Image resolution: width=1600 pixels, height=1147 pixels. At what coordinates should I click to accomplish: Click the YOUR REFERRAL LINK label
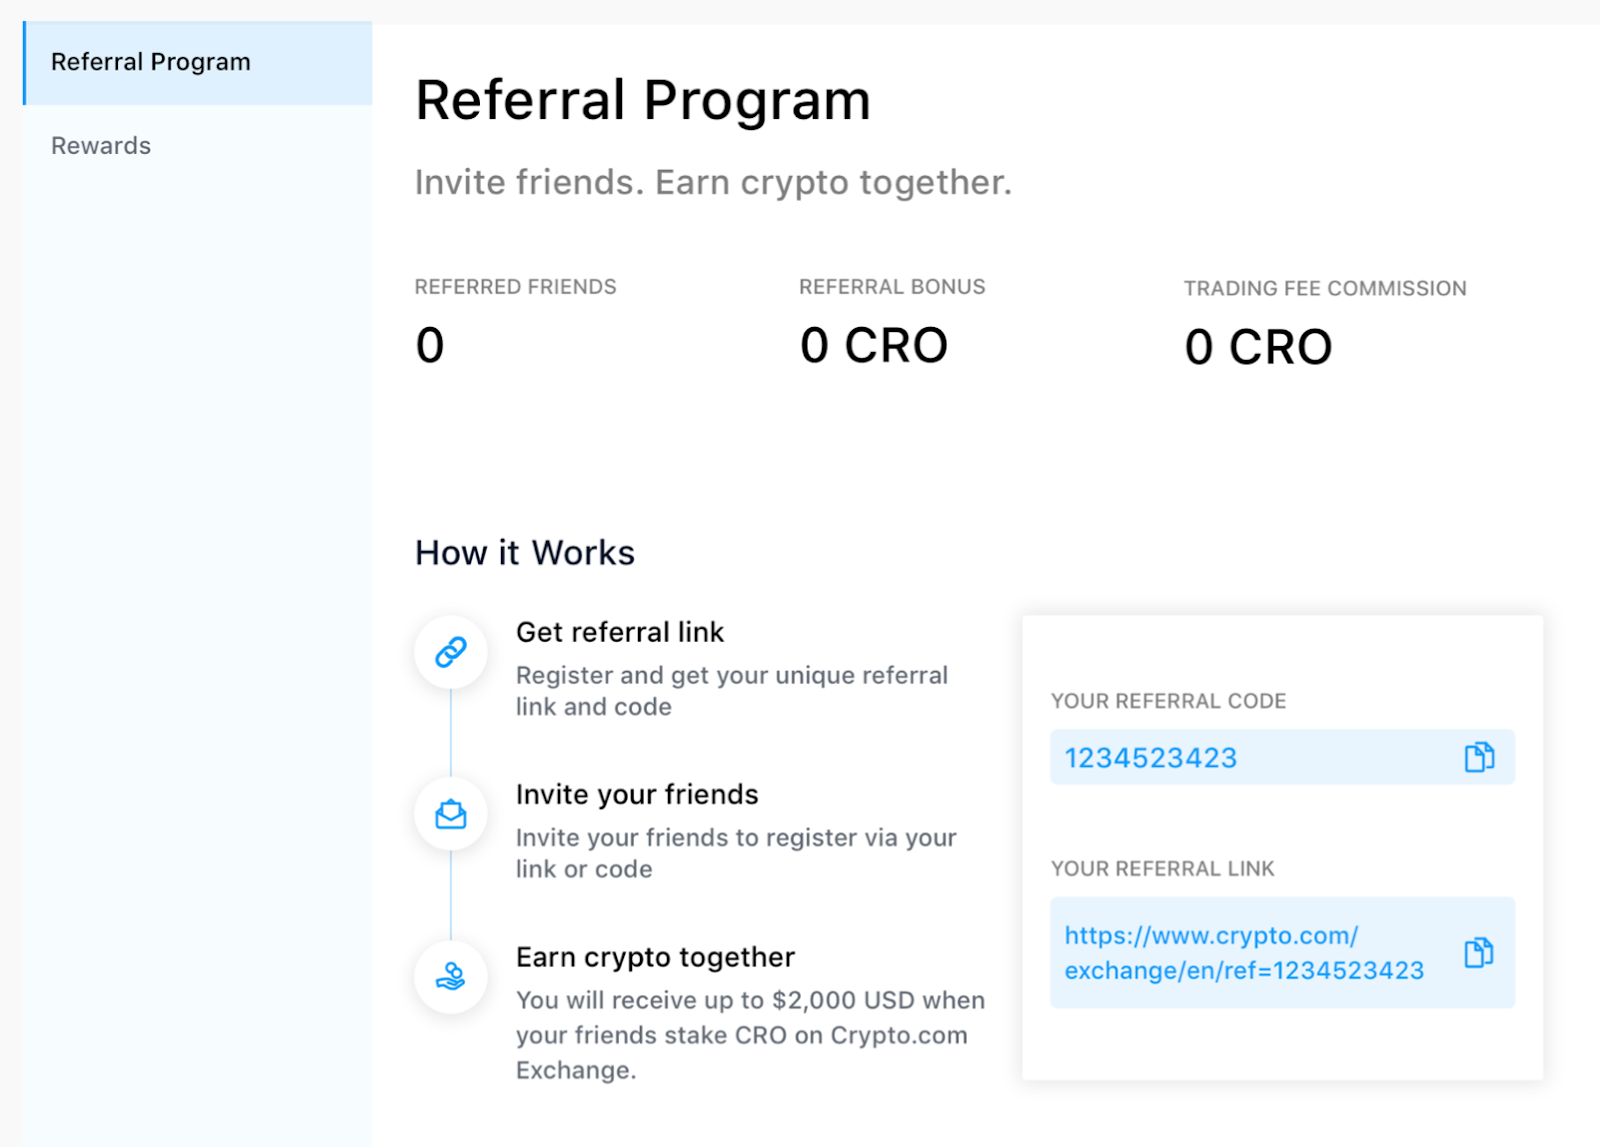pos(1162,869)
